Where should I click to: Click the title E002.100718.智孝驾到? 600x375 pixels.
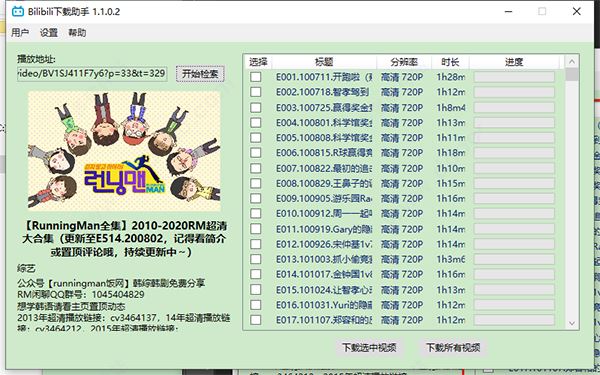[322, 92]
